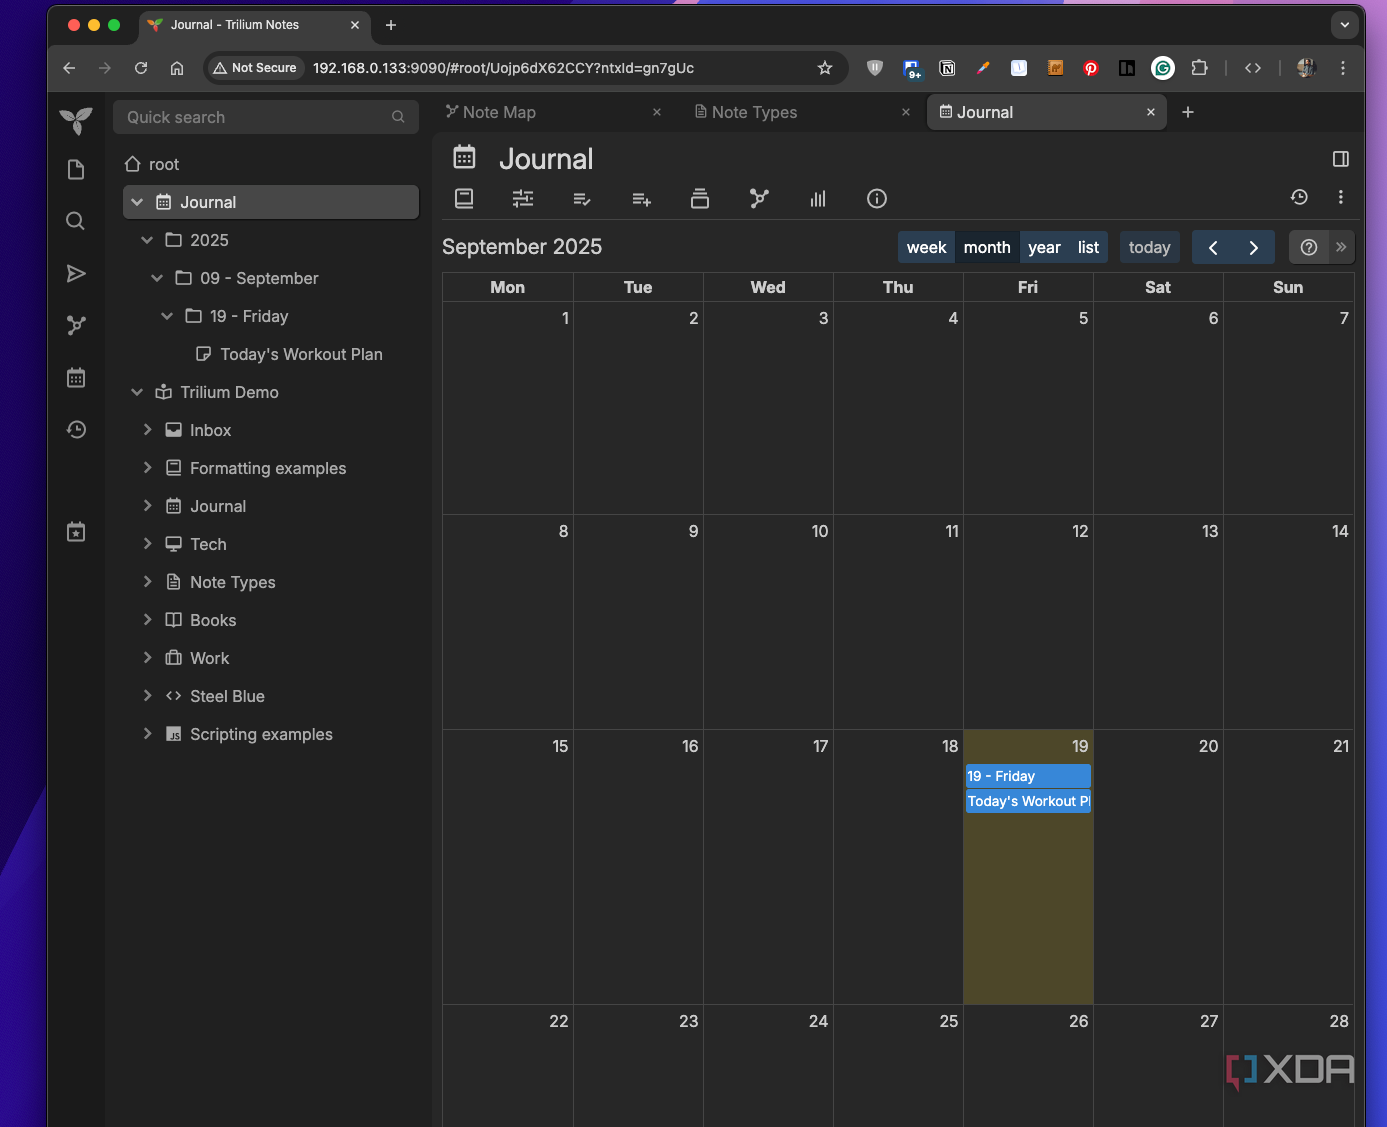Open the search icon in the left launcher
This screenshot has width=1387, height=1127.
tap(76, 221)
